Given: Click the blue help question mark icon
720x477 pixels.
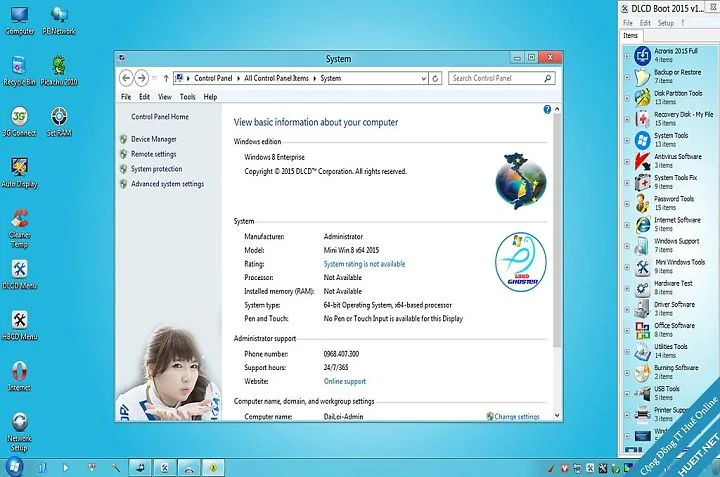Looking at the screenshot, I should click(x=547, y=109).
